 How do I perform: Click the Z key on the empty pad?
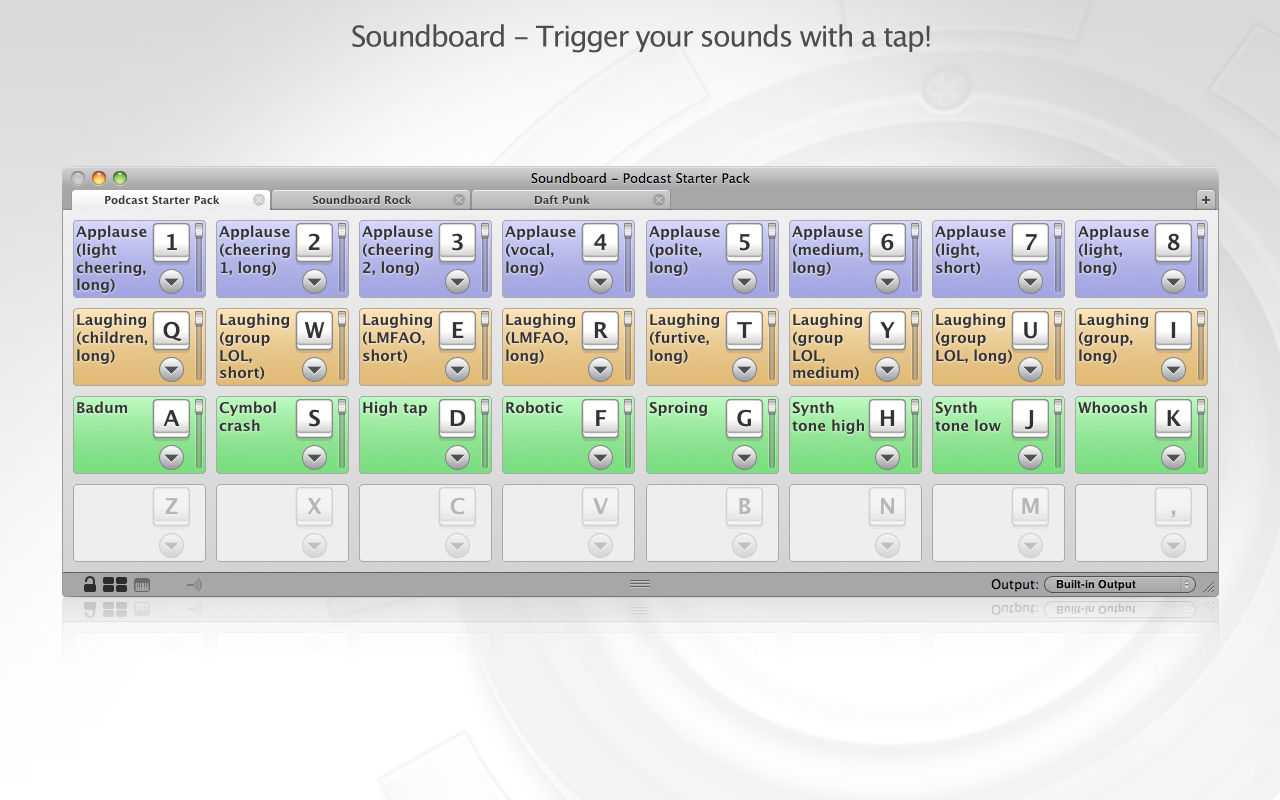[x=171, y=507]
